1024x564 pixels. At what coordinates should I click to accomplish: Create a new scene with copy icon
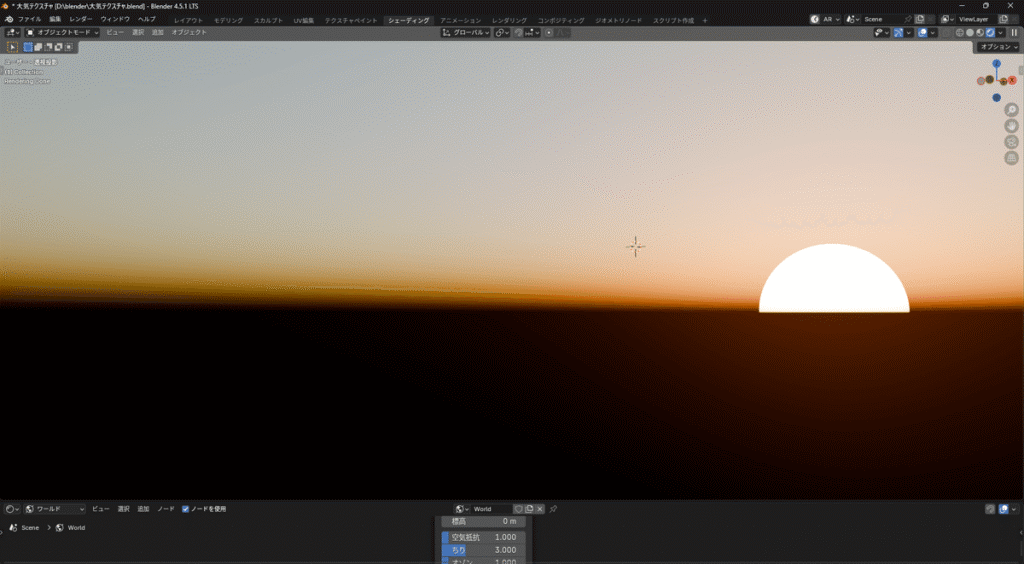pyautogui.click(x=920, y=20)
